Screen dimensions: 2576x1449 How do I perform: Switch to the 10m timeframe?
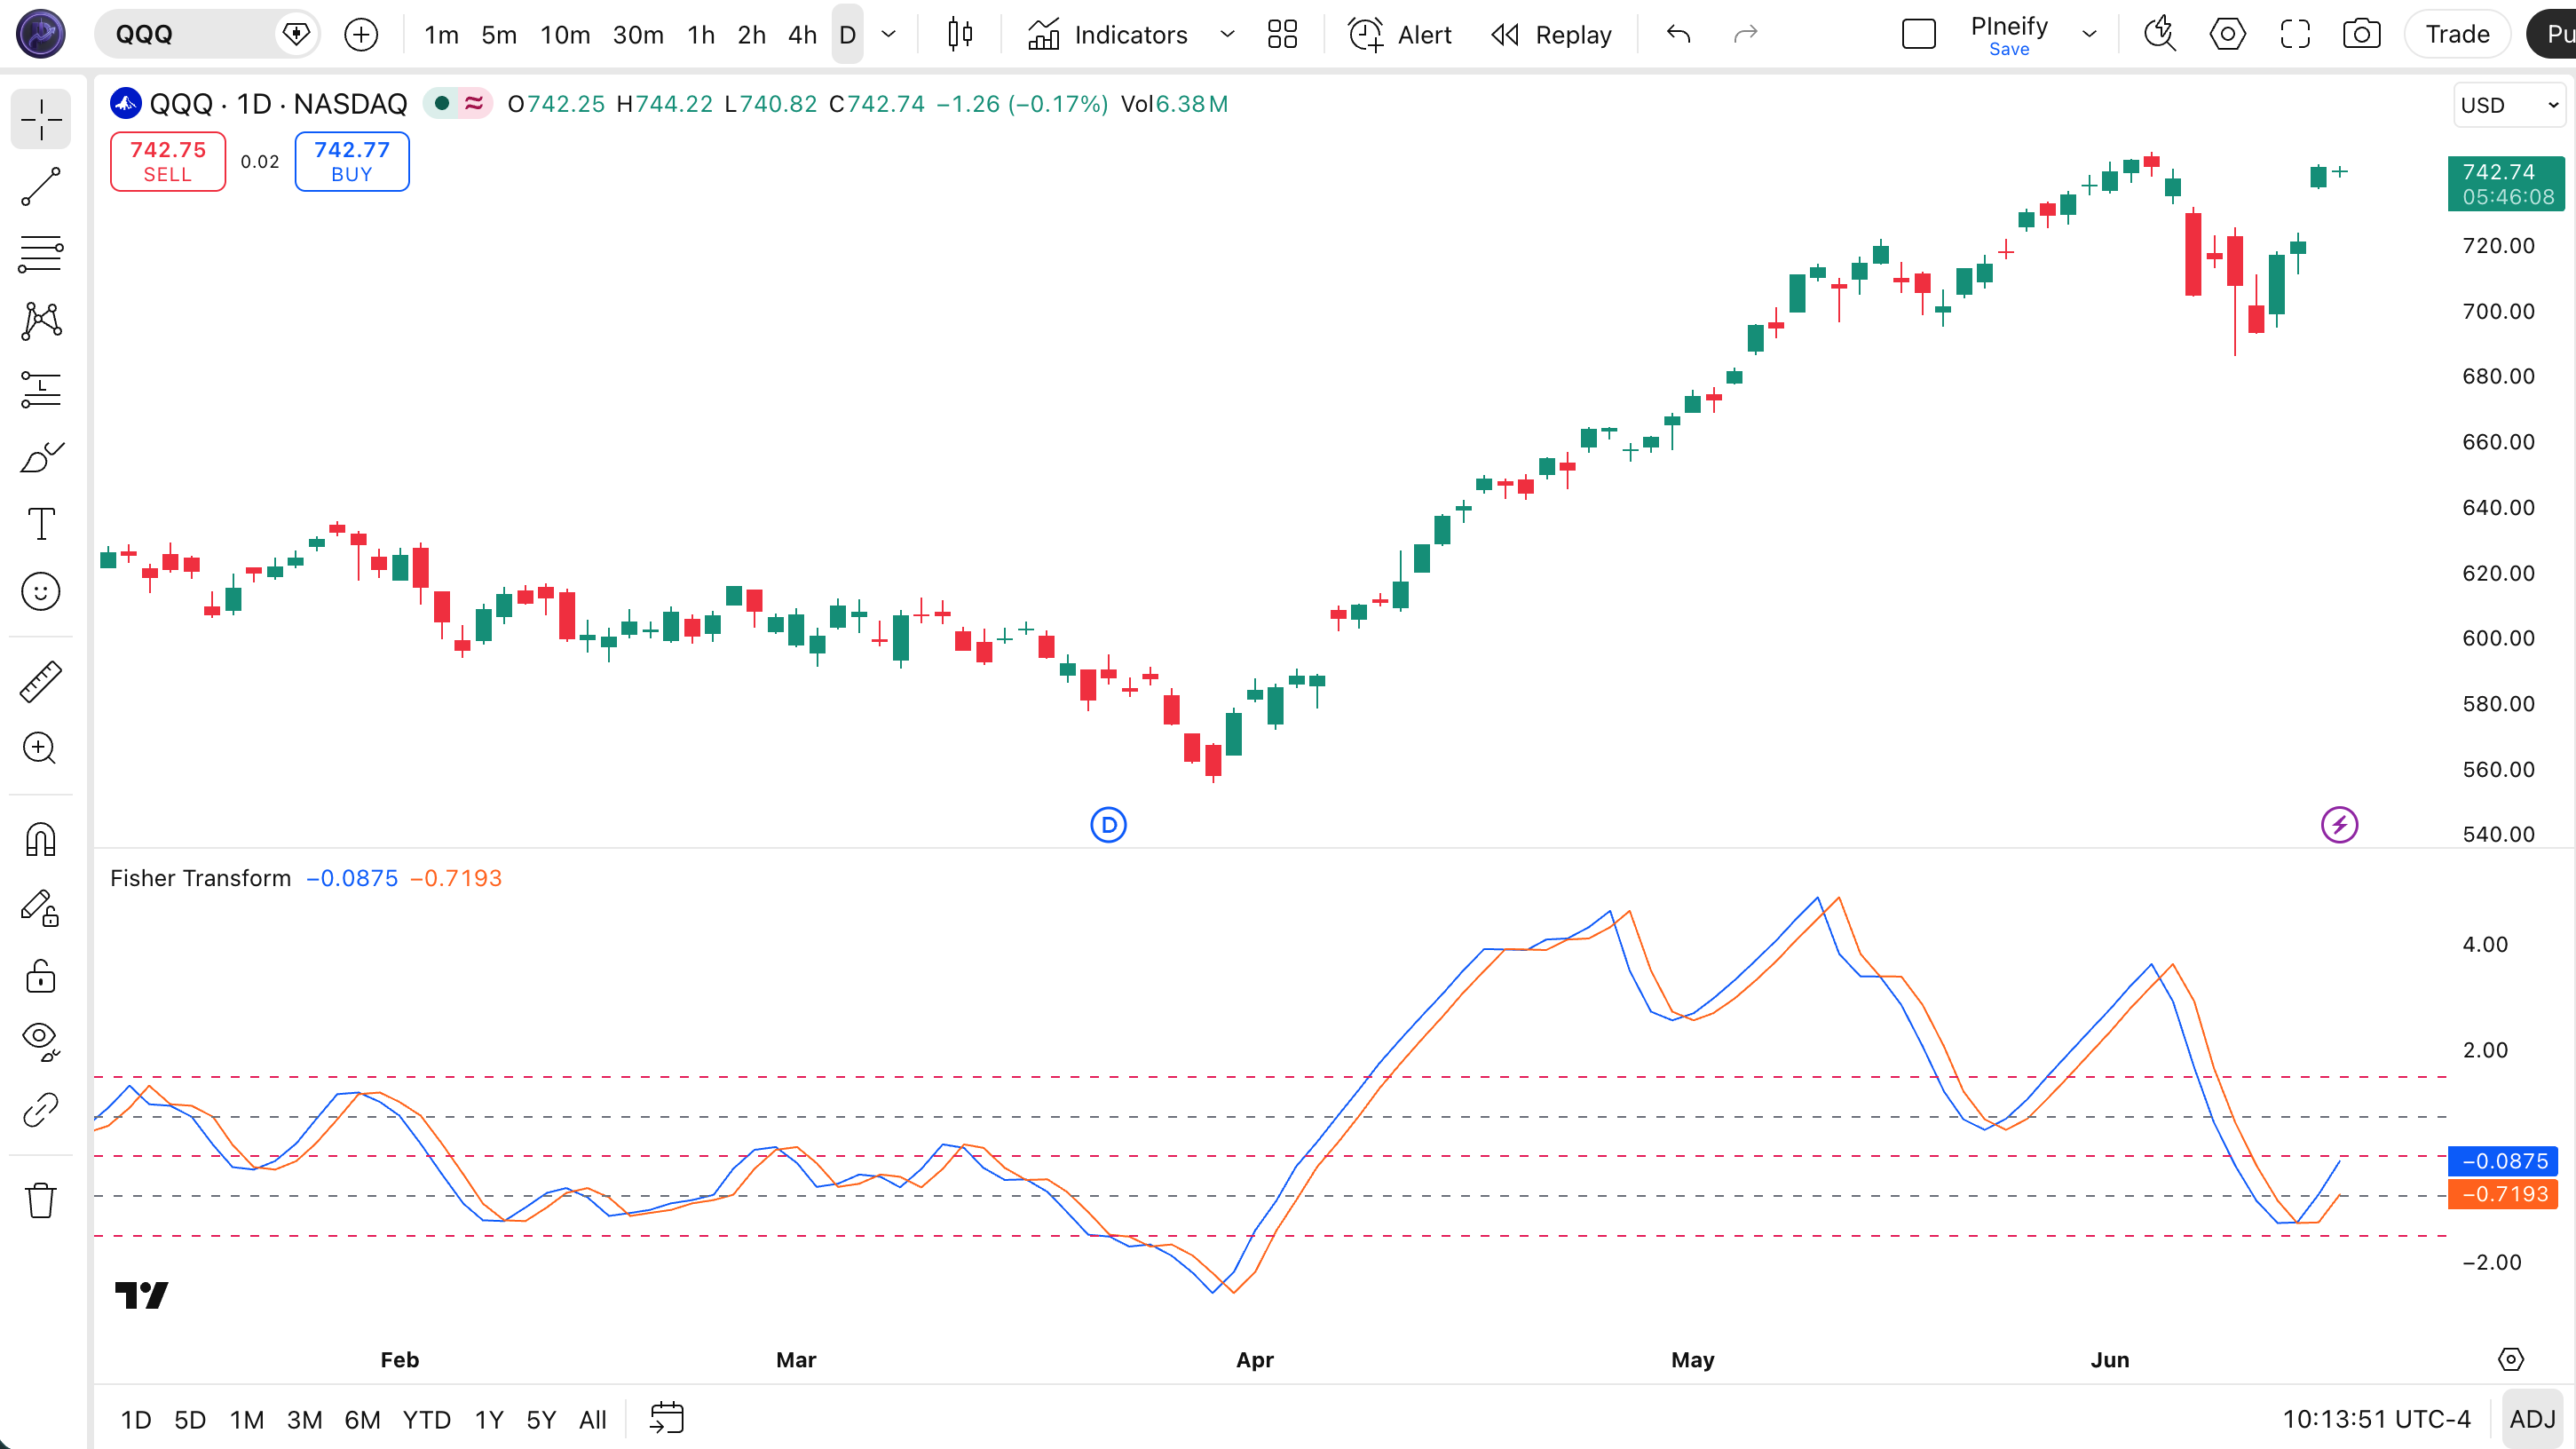565,35
